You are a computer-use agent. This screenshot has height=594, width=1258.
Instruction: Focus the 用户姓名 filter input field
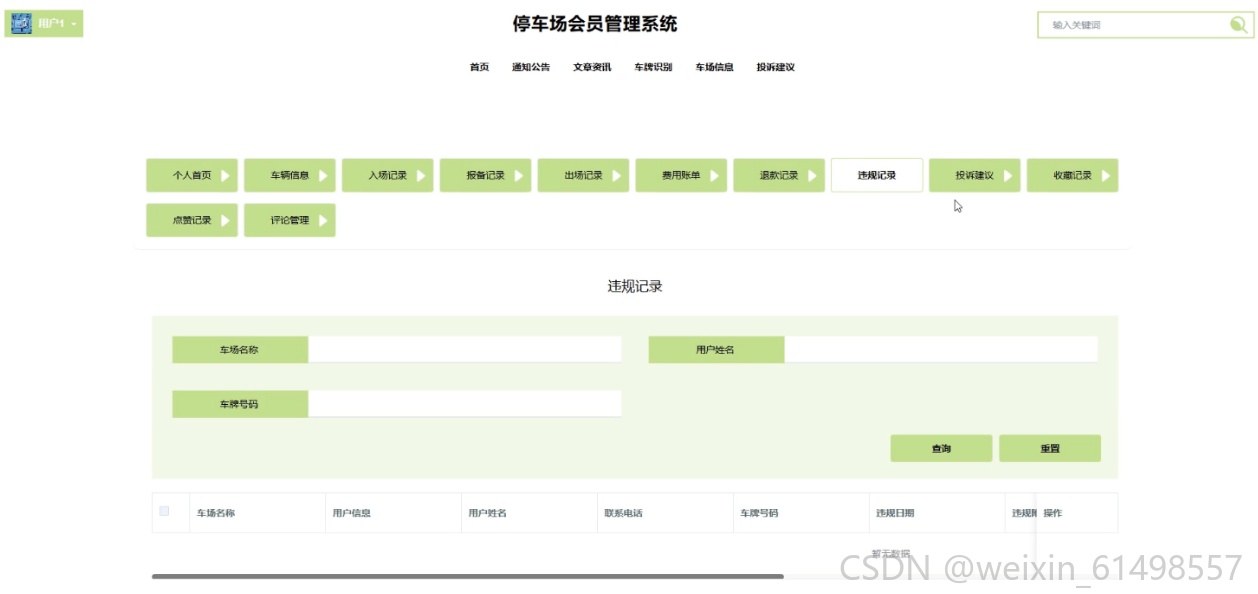click(x=941, y=350)
